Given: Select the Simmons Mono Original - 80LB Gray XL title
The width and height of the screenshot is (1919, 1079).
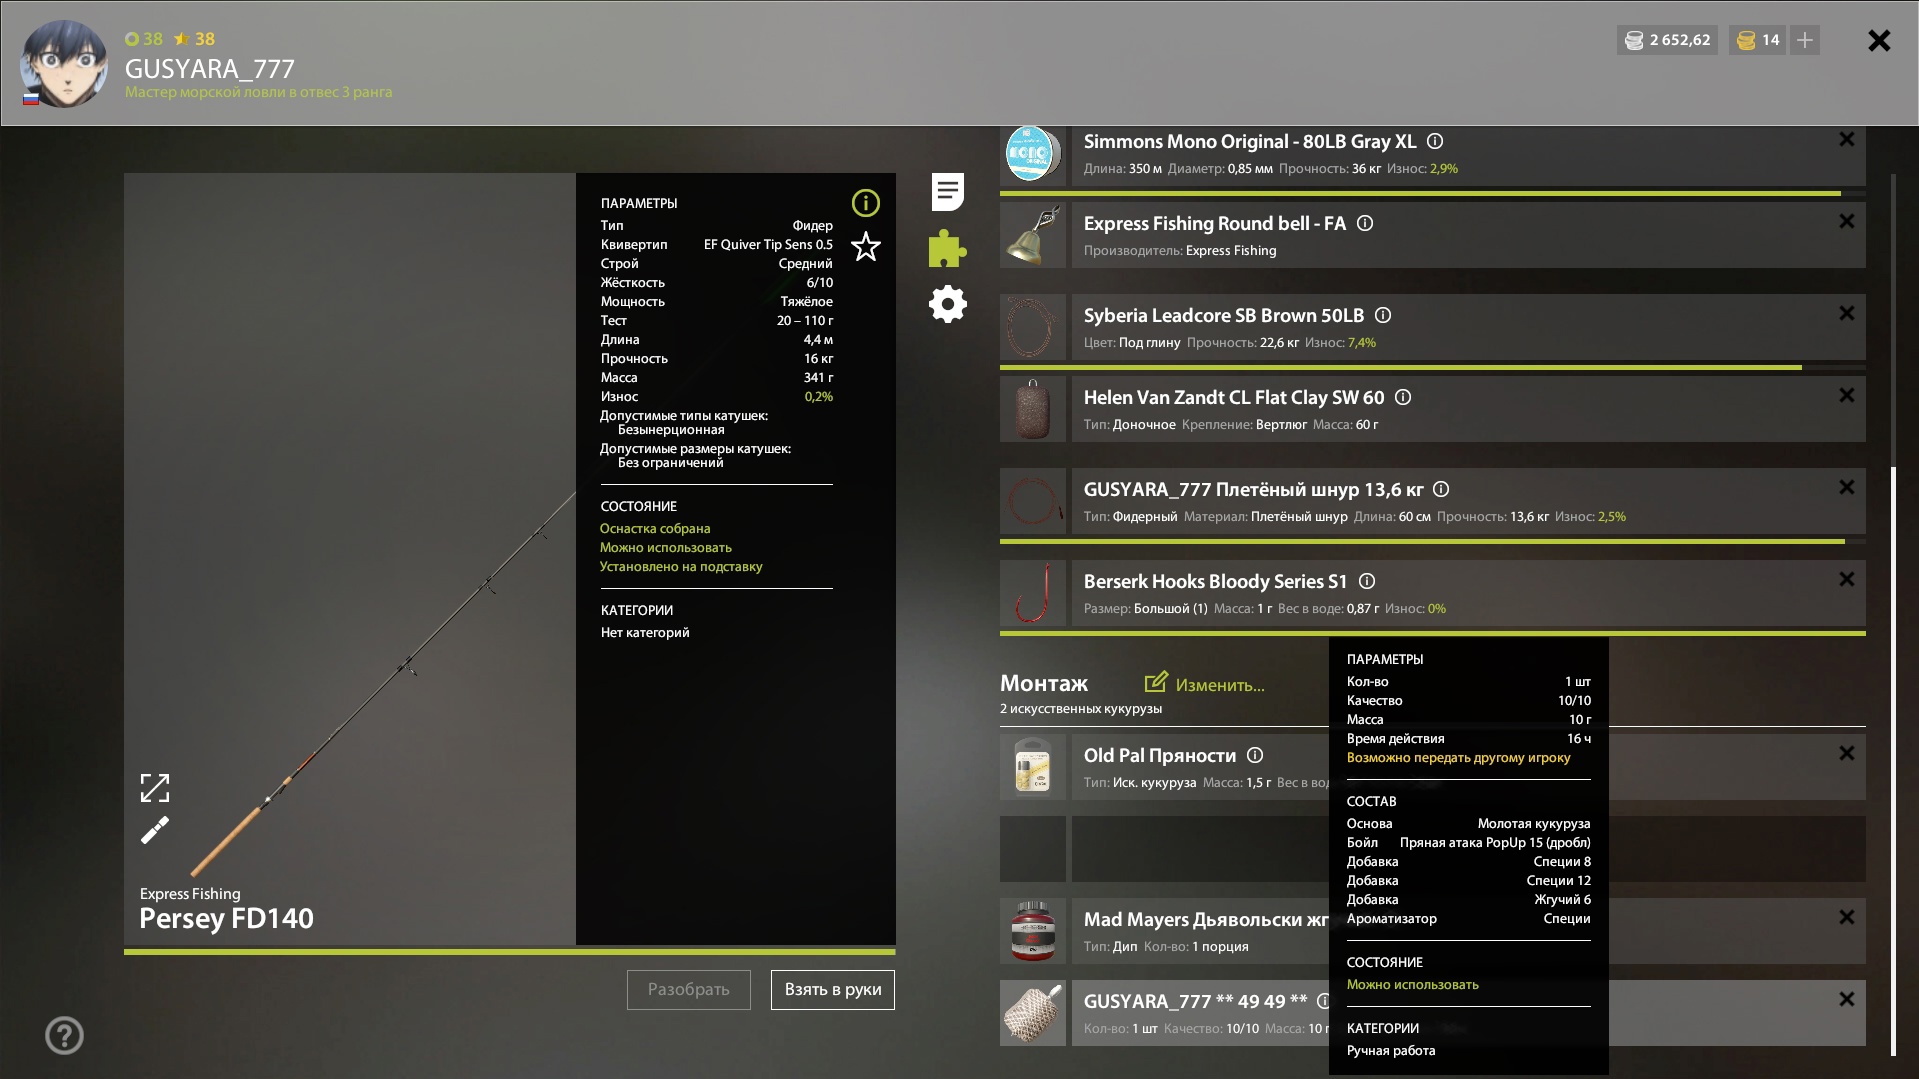Looking at the screenshot, I should [x=1250, y=142].
